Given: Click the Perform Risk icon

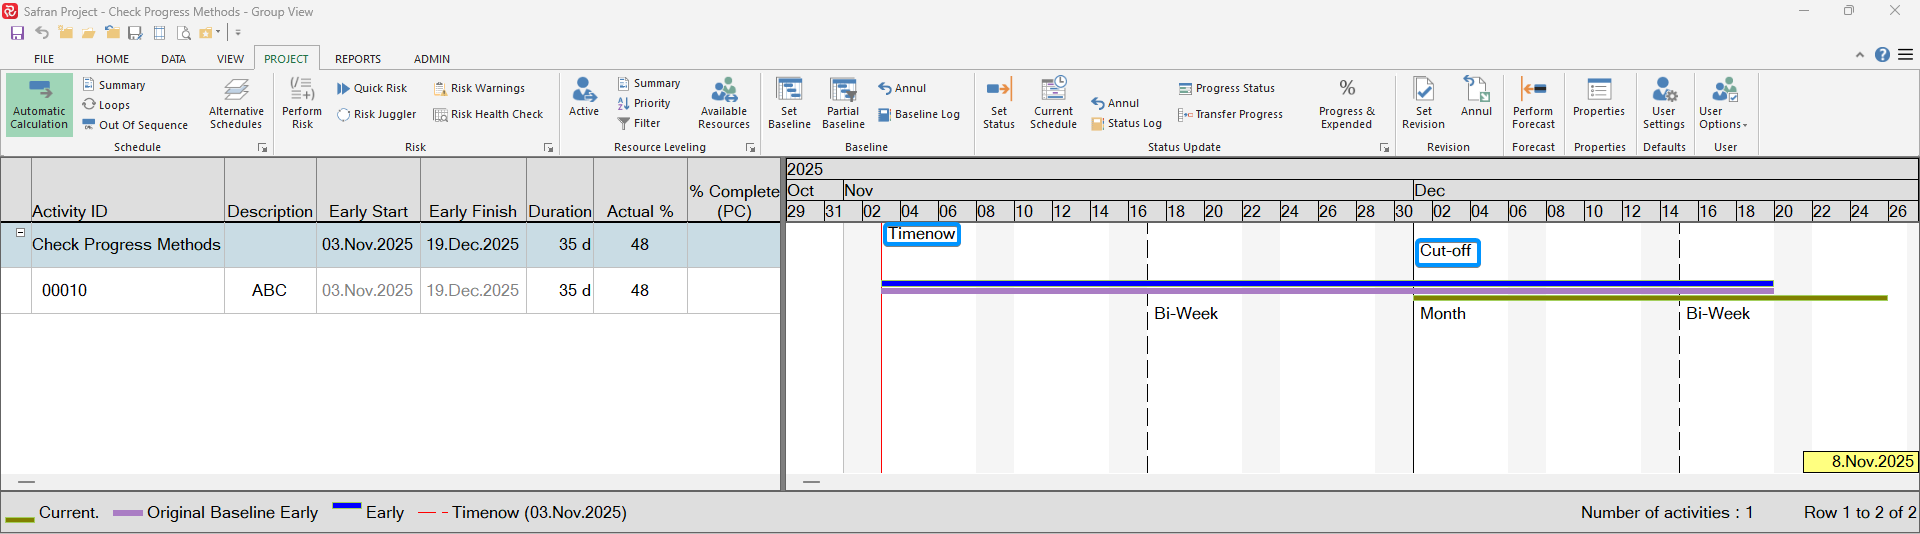Looking at the screenshot, I should tap(302, 104).
